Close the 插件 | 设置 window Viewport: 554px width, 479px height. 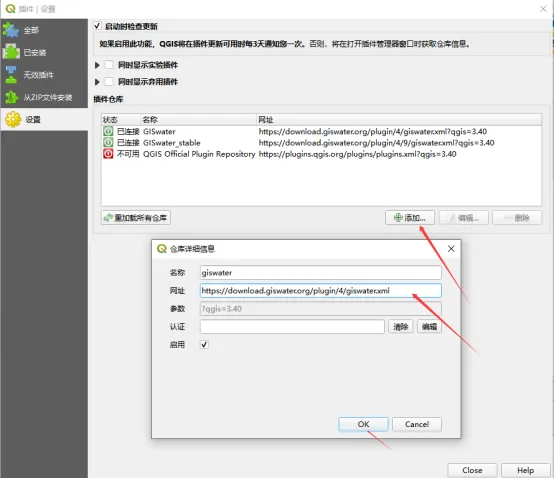point(543,9)
